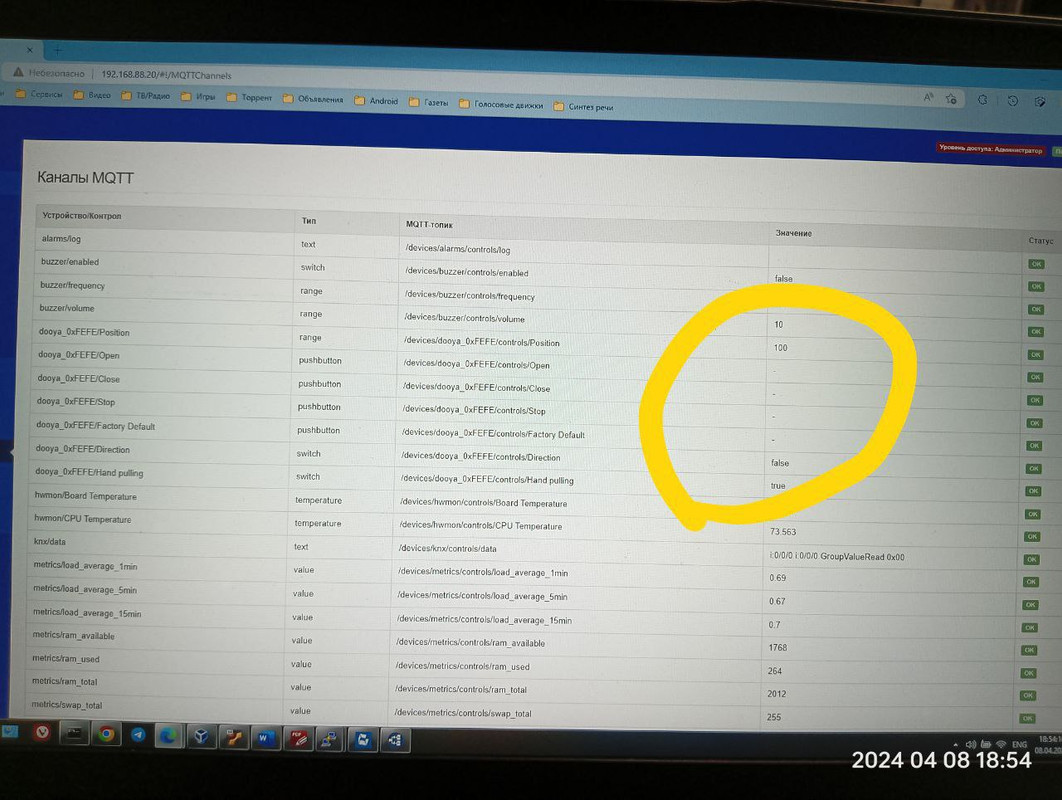Select dooya_0xFEFE/Hand pulling device name
1062x800 pixels.
tap(89, 472)
